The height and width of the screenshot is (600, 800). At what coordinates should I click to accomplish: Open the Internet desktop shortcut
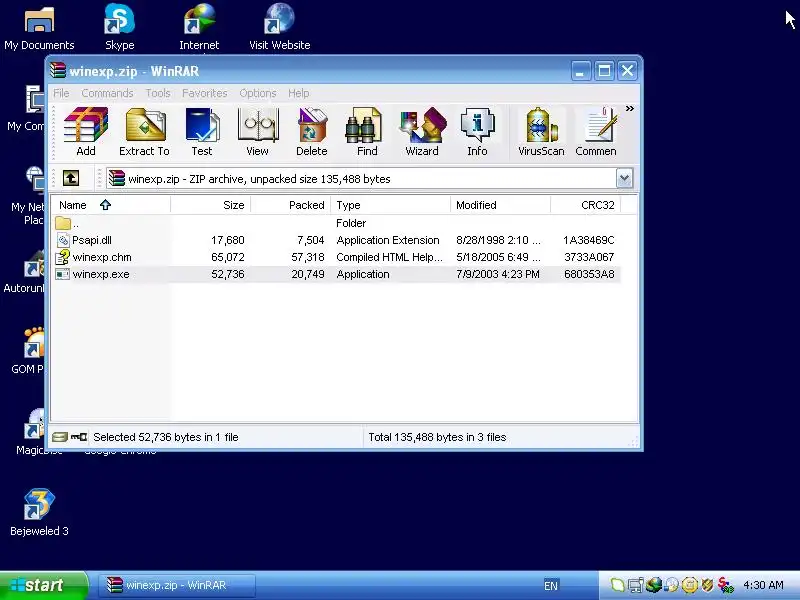[199, 29]
